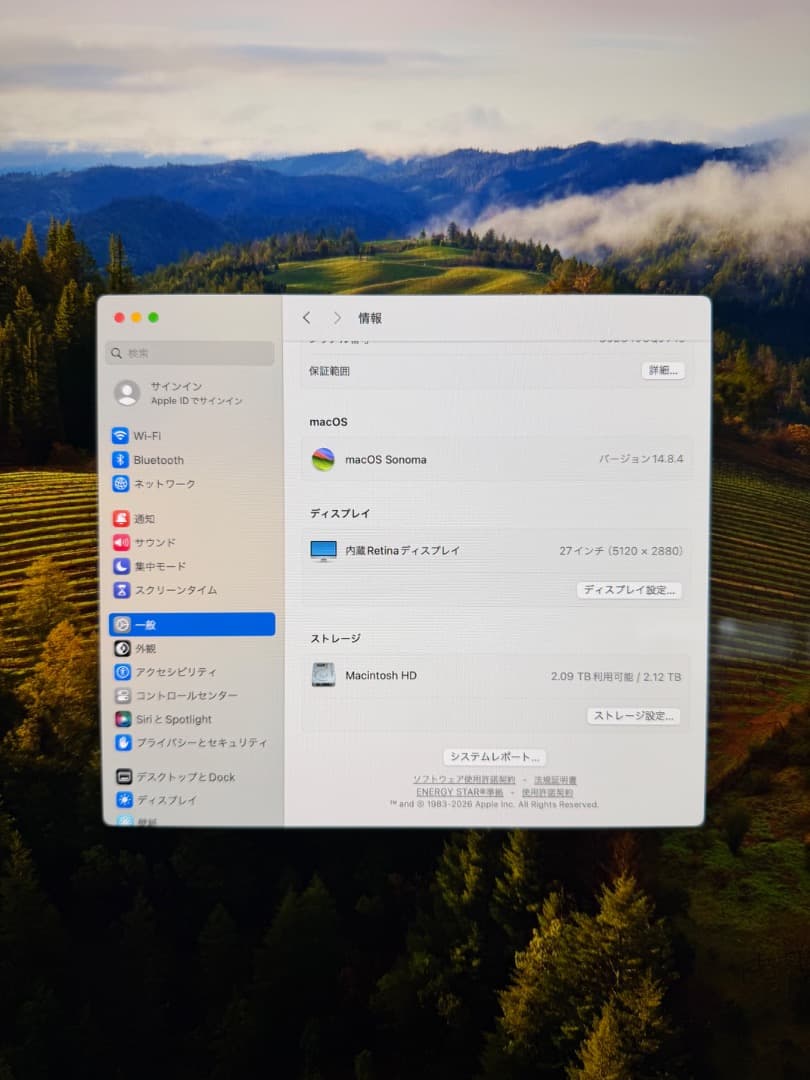The image size is (810, 1080).
Task: Click the 一般 general gear icon
Action: (122, 625)
